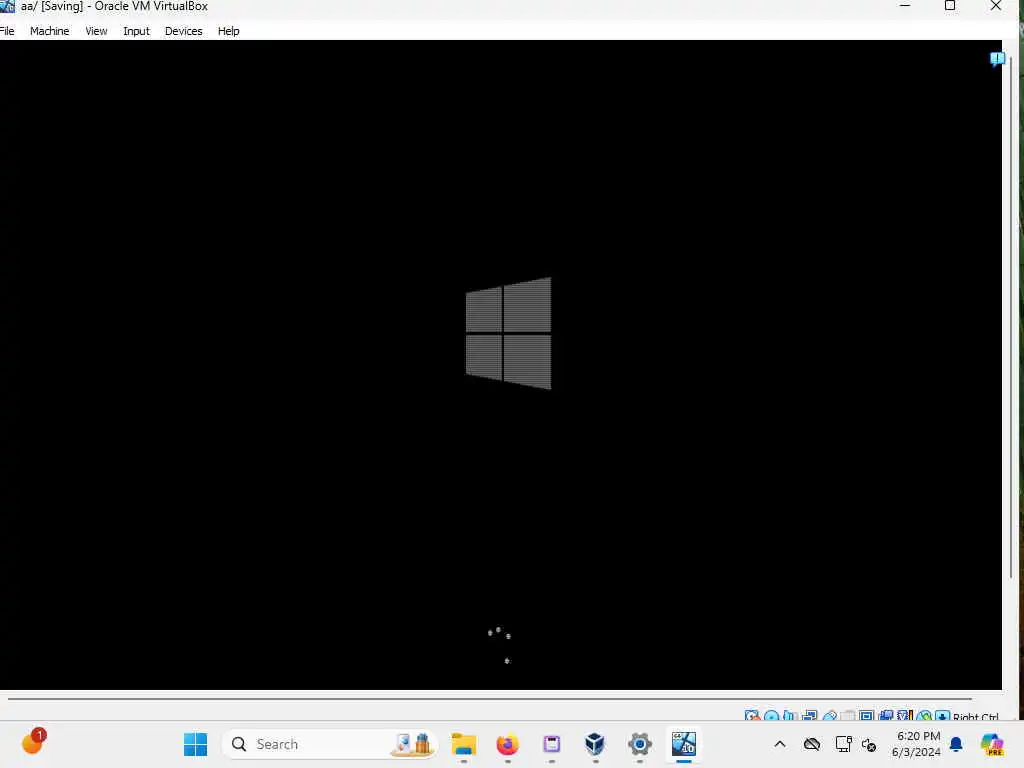1024x768 pixels.
Task: Open the File menu in VirtualBox
Action: pos(7,31)
